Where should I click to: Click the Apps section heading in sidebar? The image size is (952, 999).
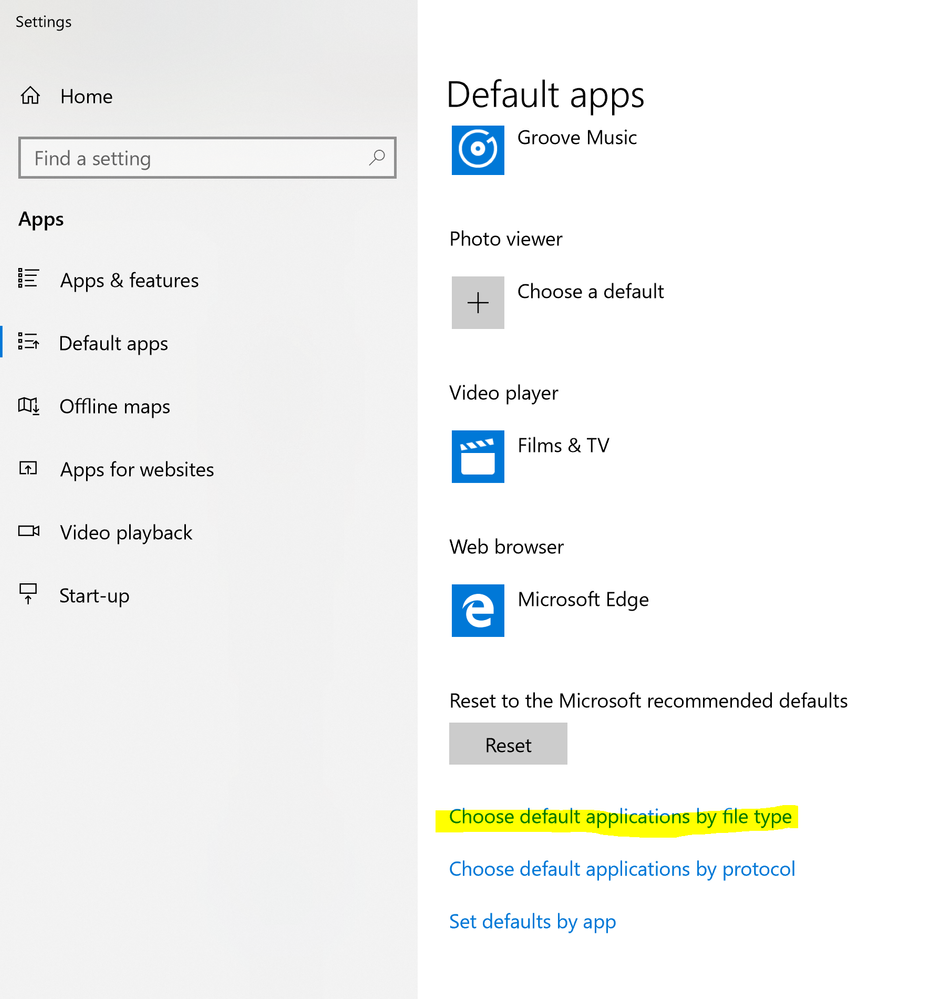[x=41, y=219]
